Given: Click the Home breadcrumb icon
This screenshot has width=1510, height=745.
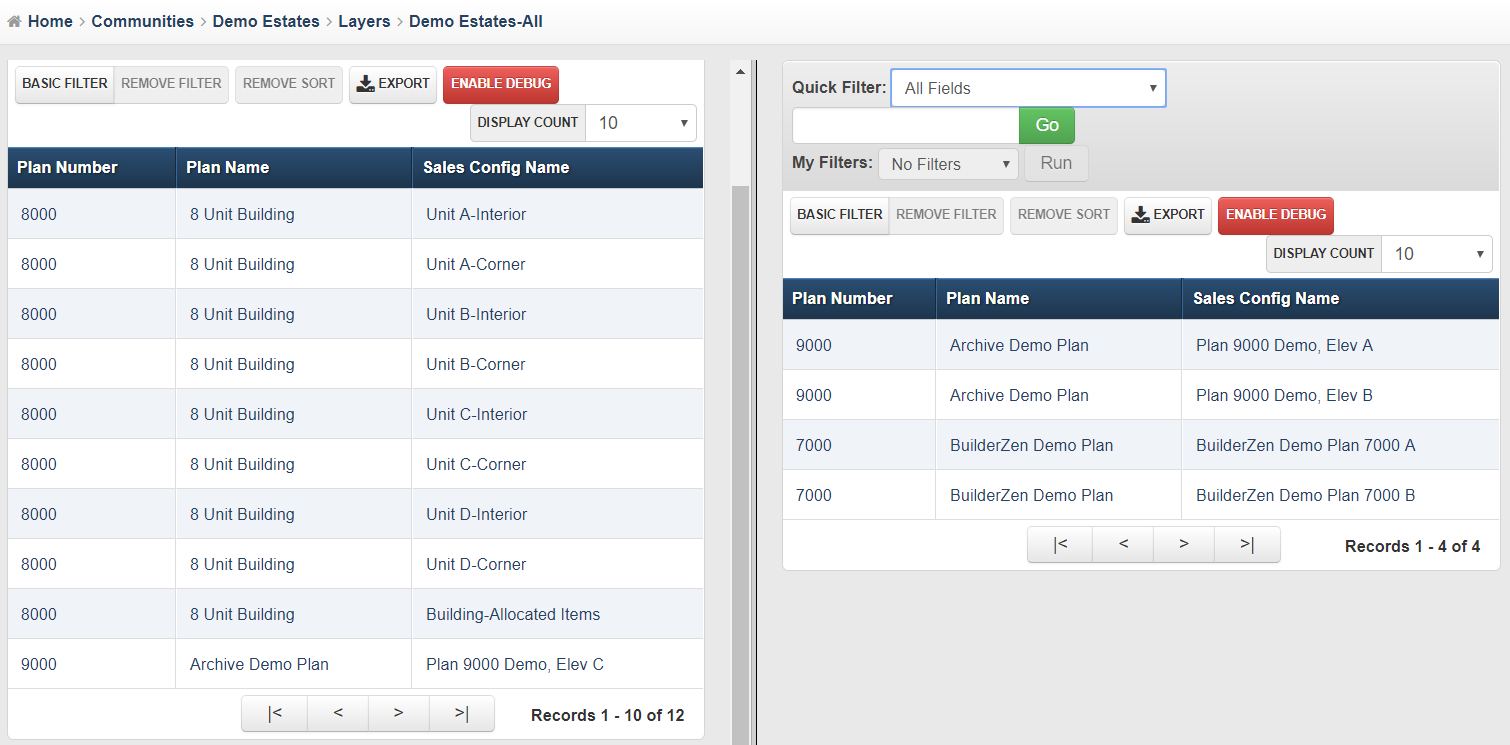Looking at the screenshot, I should 12,21.
